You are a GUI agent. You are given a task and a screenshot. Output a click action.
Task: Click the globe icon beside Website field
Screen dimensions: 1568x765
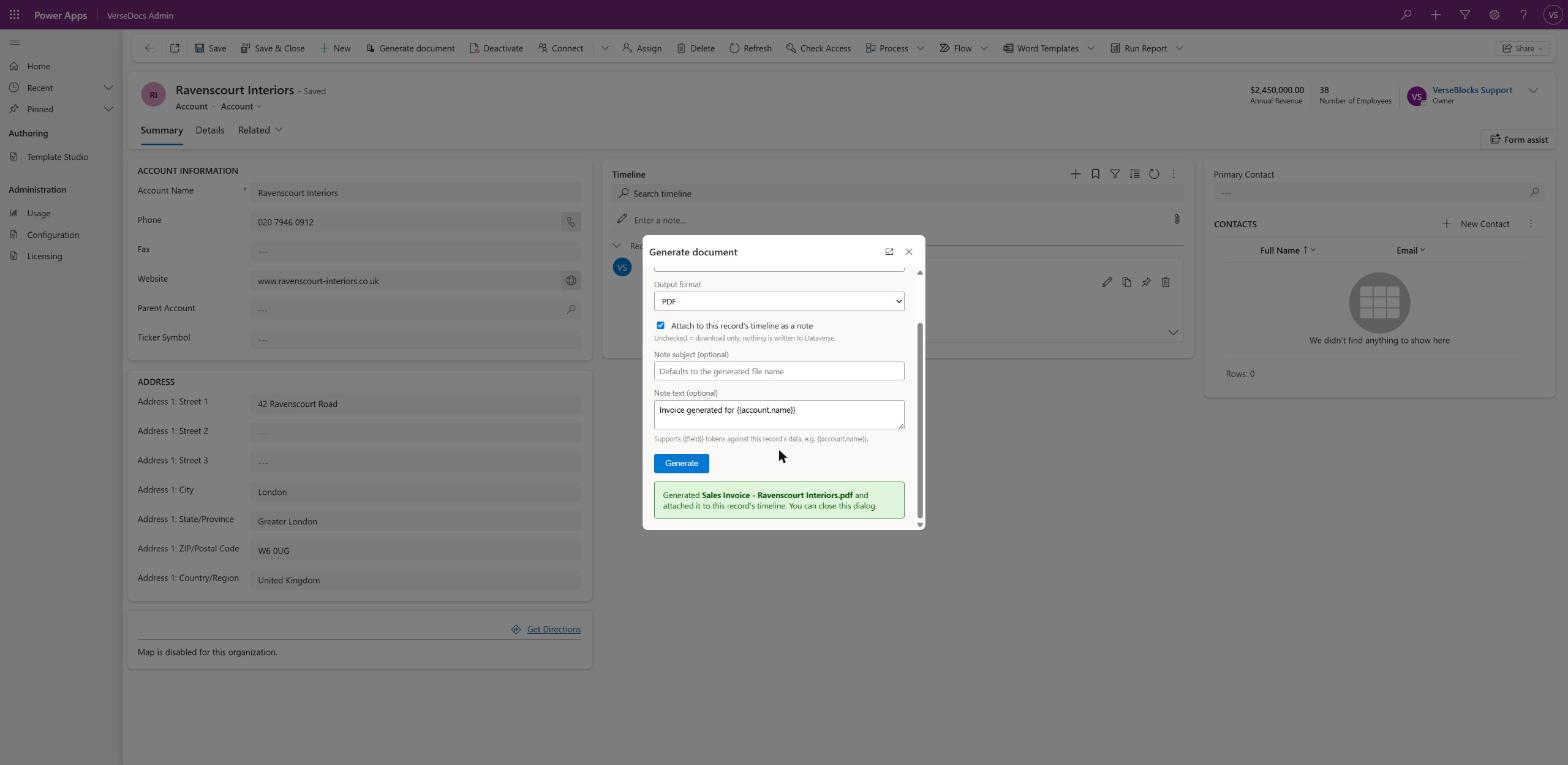571,281
